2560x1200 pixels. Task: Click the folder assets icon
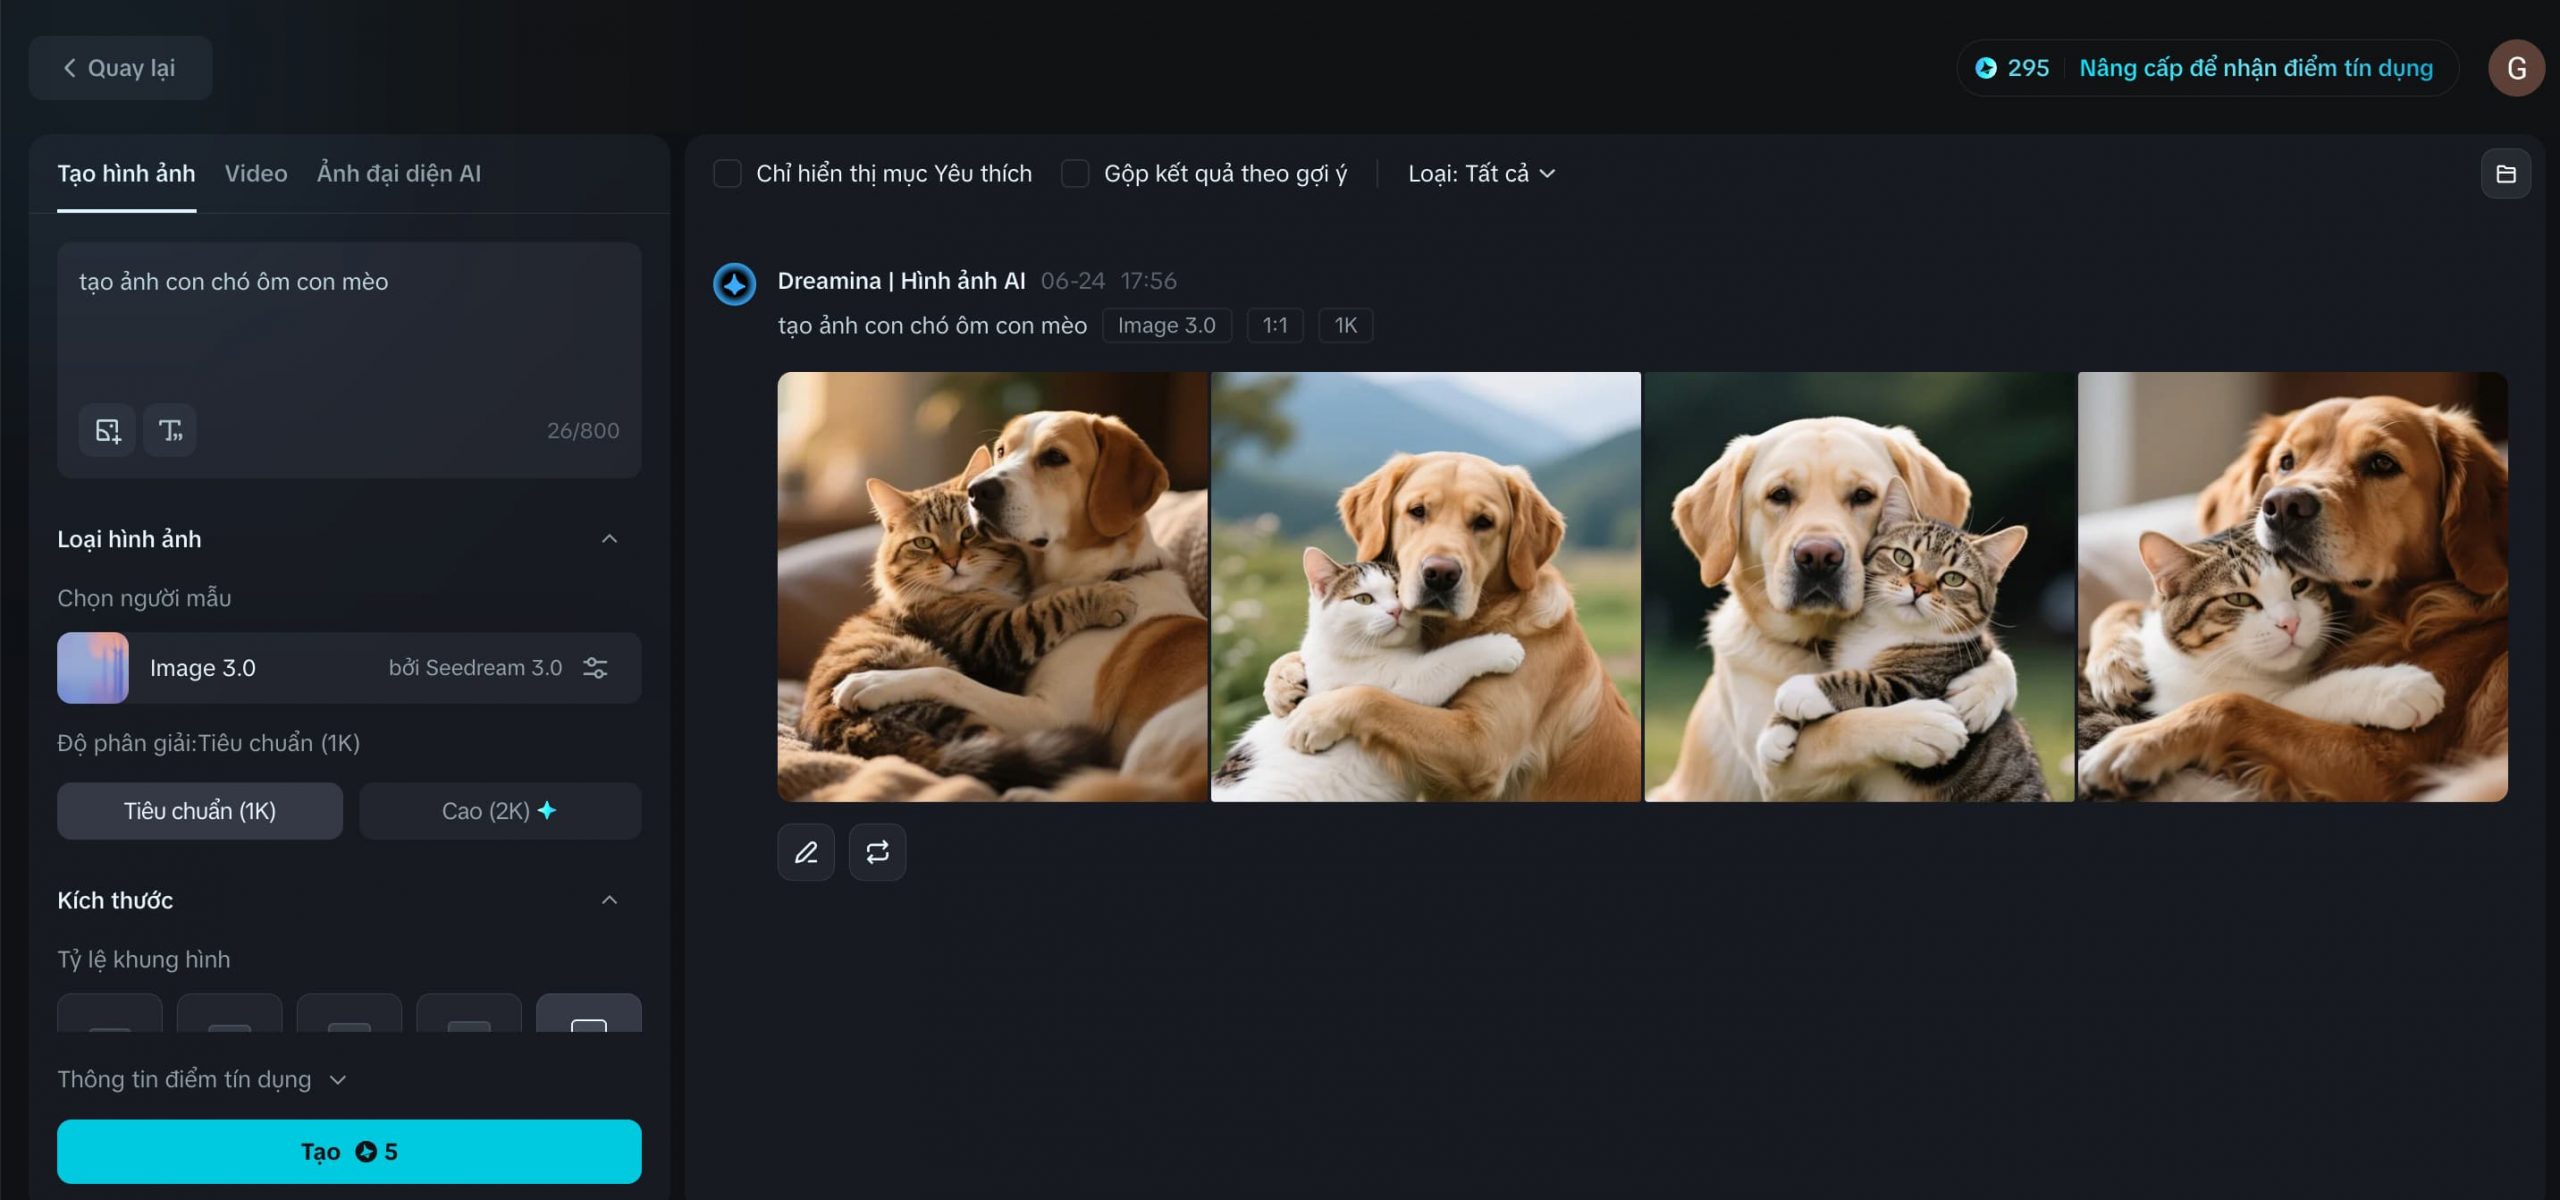(2506, 174)
